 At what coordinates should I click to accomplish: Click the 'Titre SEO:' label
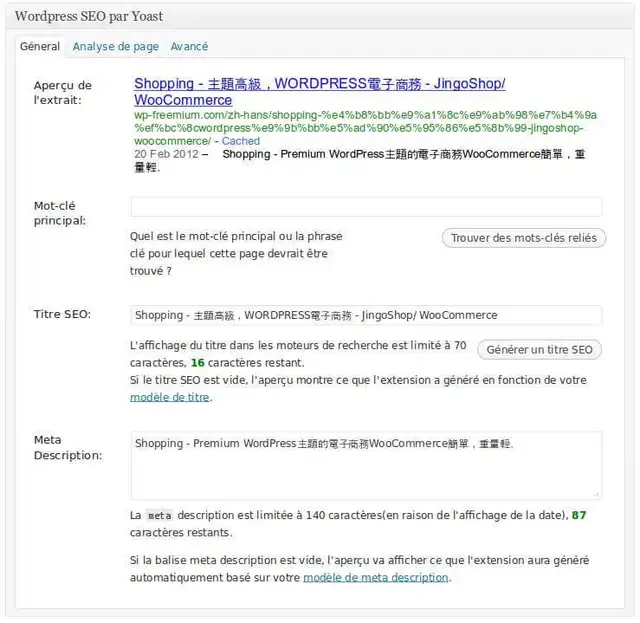[62, 314]
